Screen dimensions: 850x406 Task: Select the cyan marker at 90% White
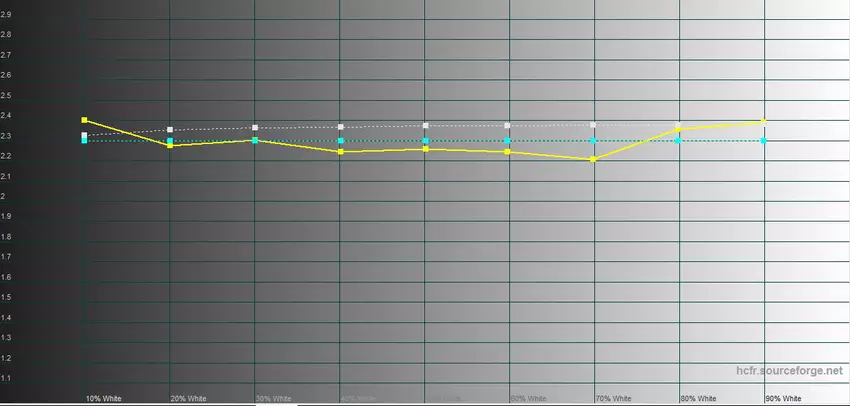[764, 141]
